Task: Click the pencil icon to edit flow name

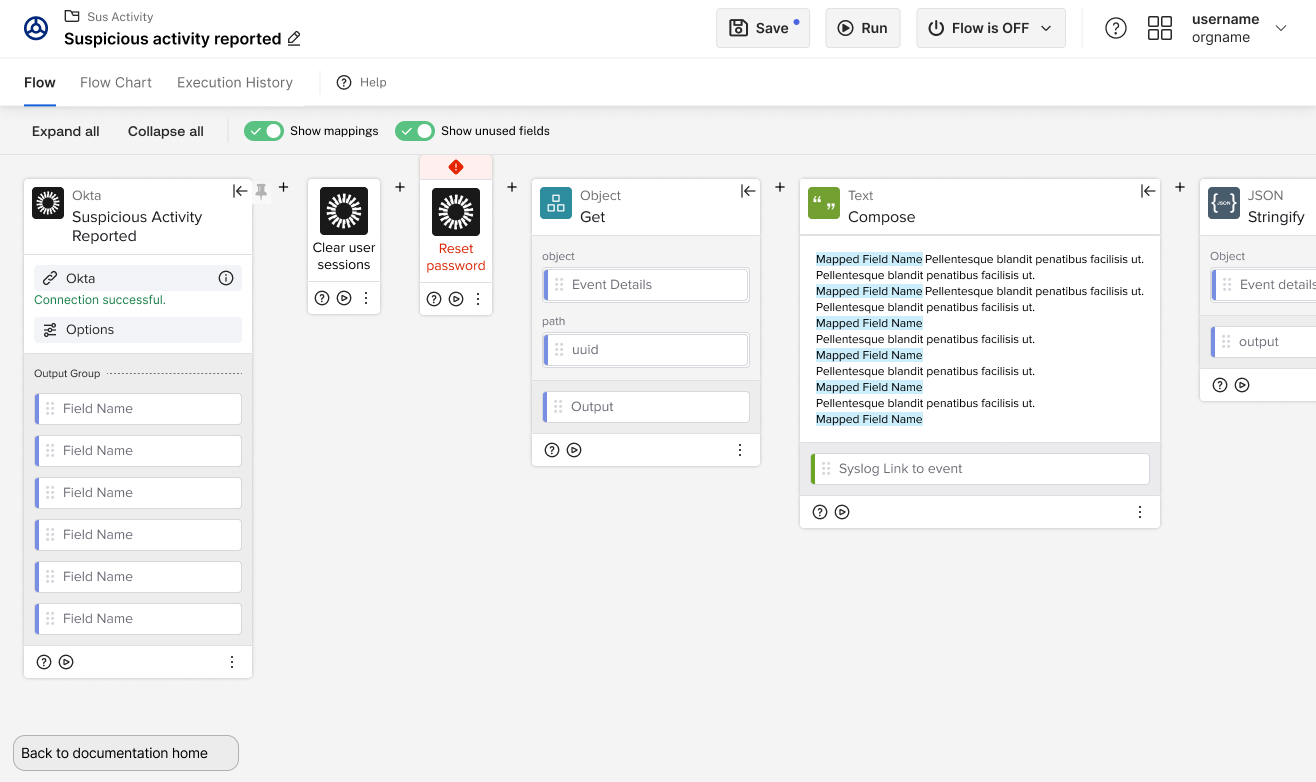Action: click(x=294, y=39)
